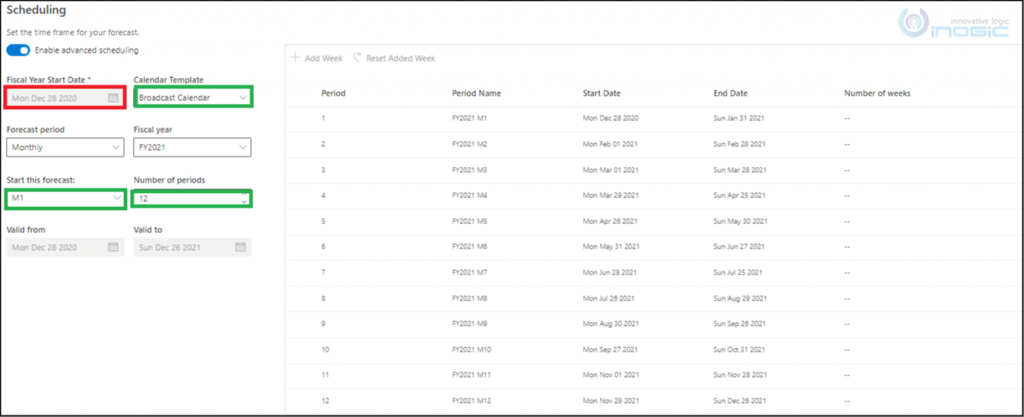Click the Add Week button
This screenshot has height=417, width=1024.
[317, 58]
